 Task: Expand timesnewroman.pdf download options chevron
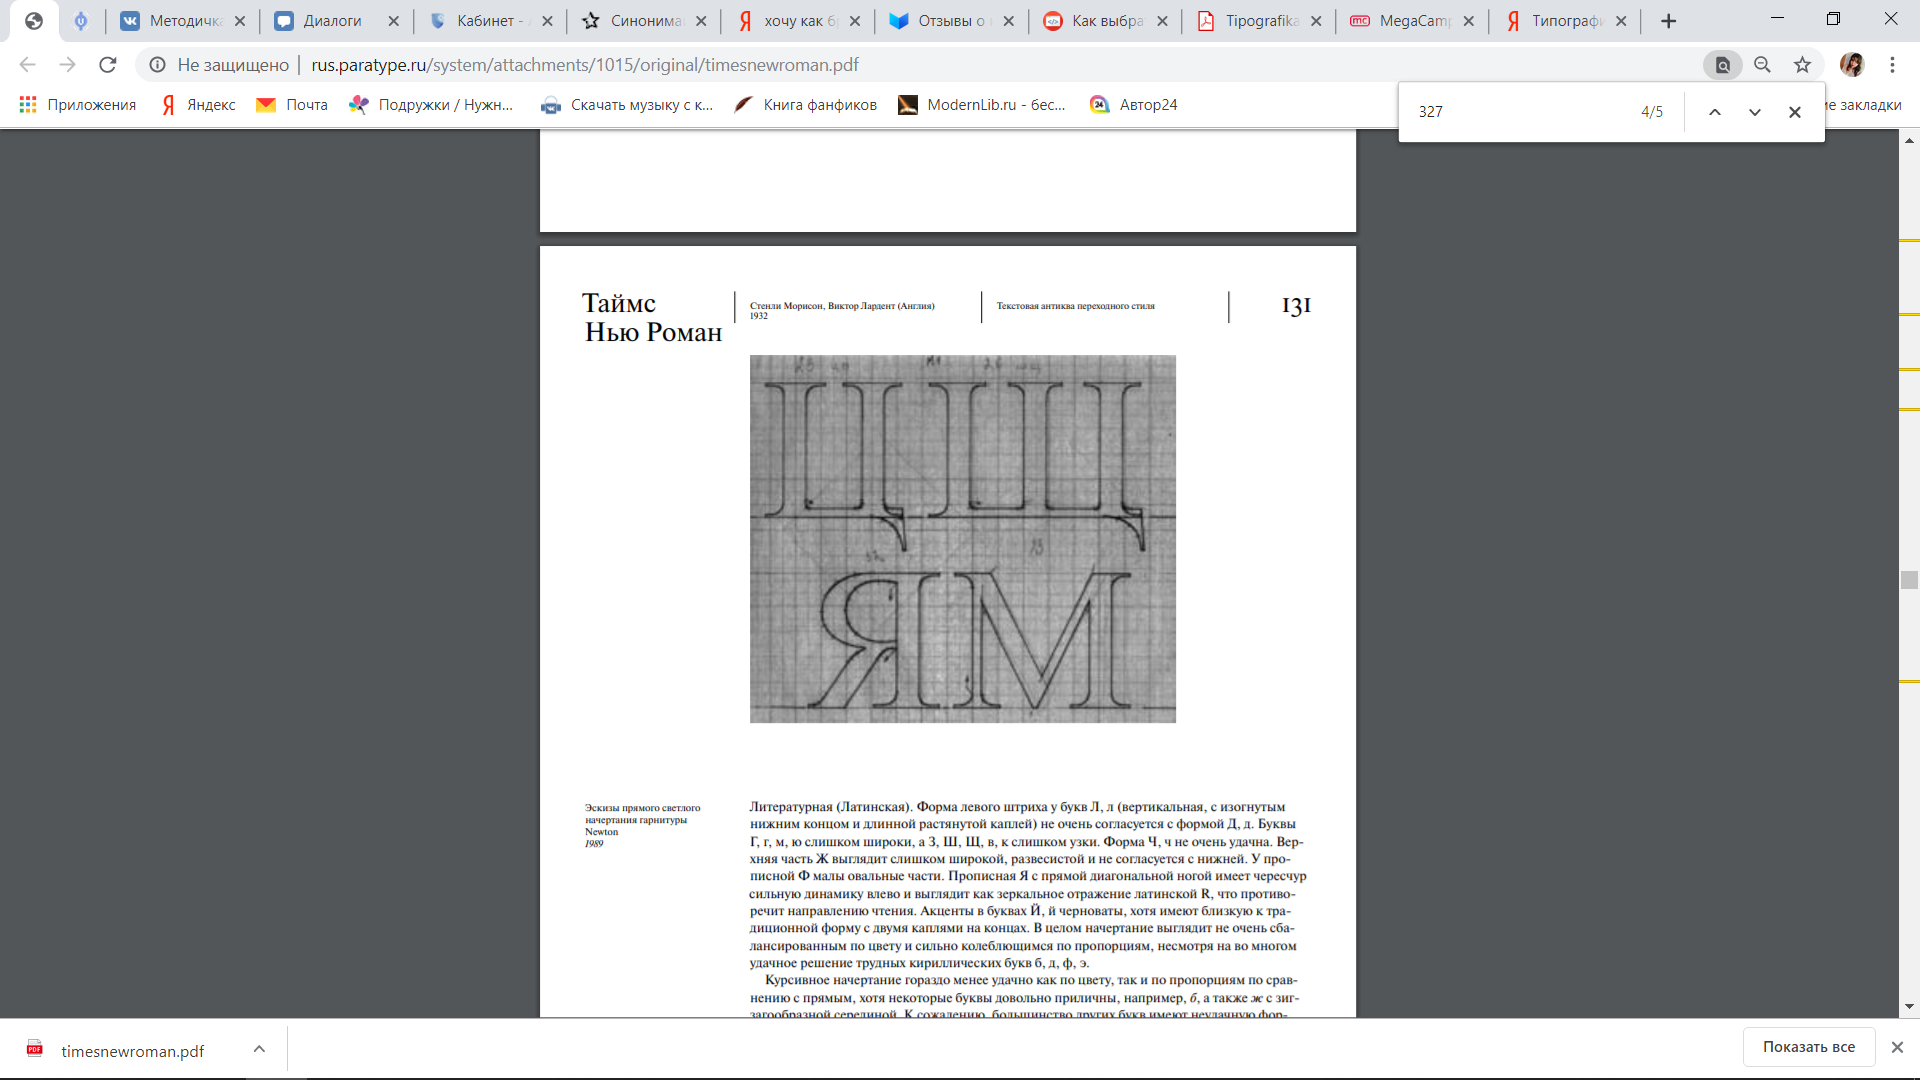(259, 1049)
